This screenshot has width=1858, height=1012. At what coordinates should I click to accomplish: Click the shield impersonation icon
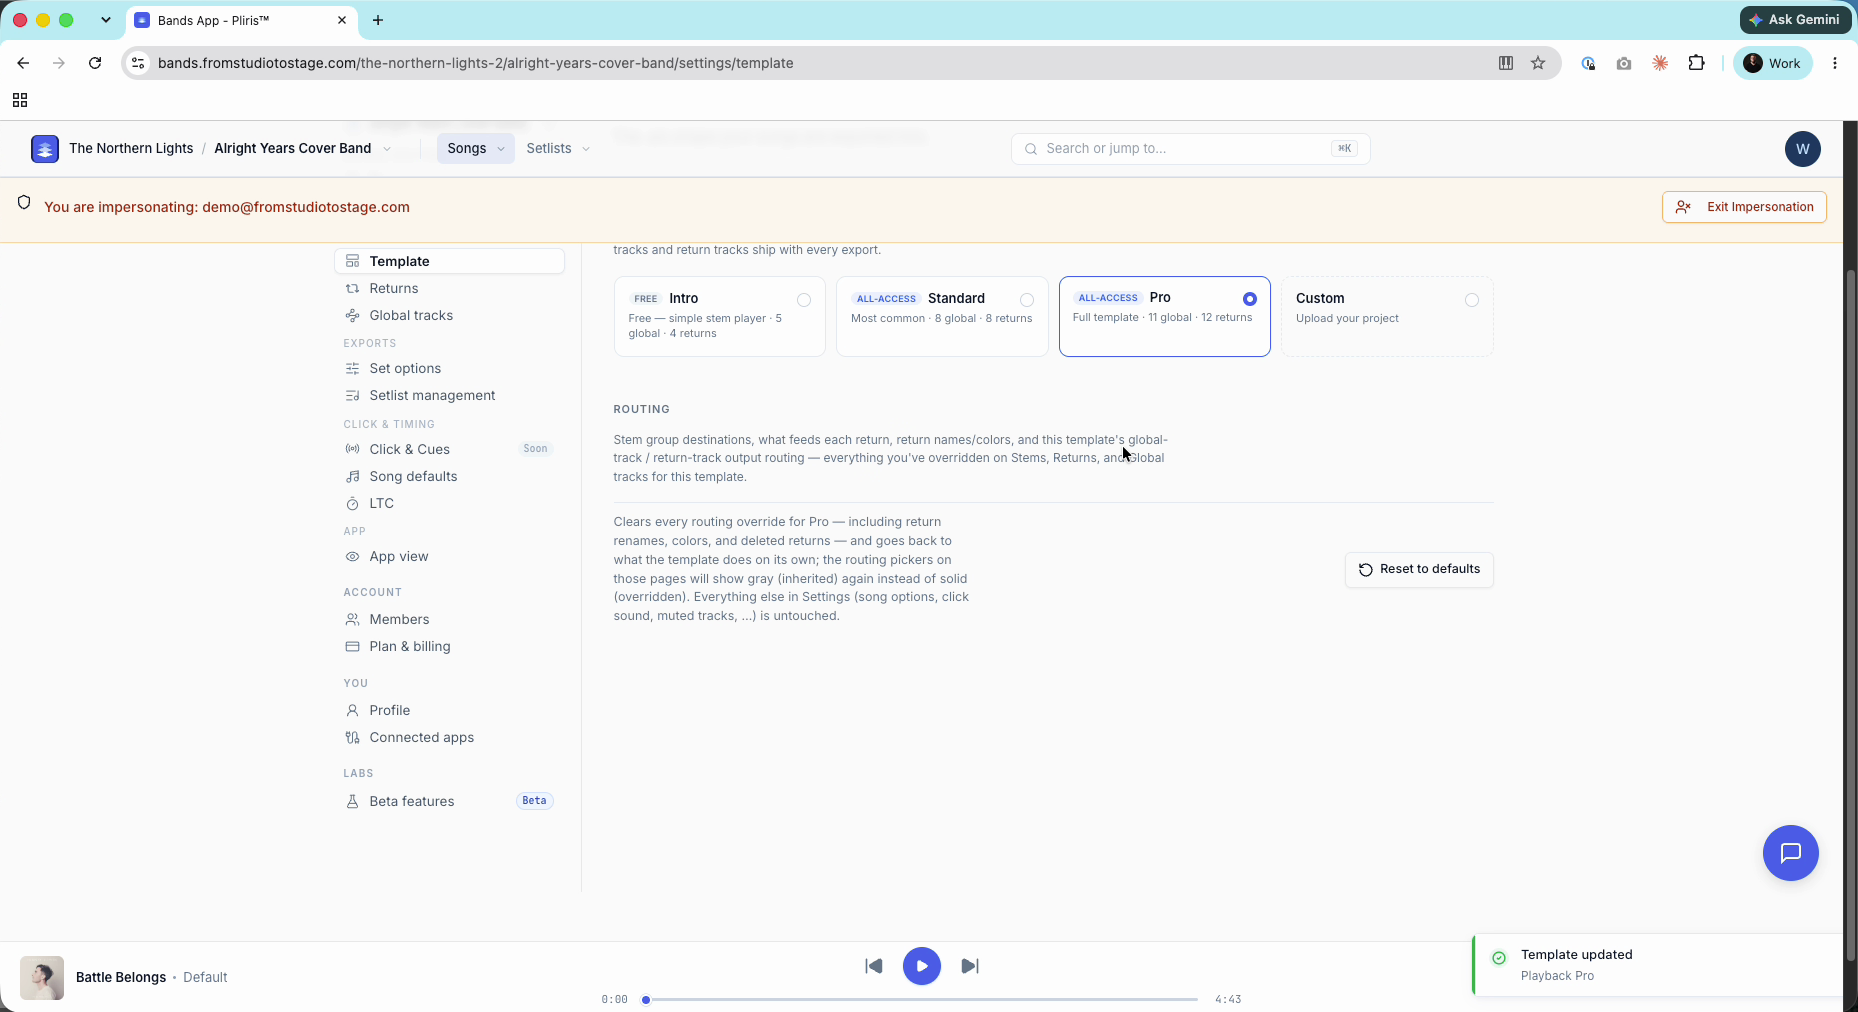click(x=24, y=203)
